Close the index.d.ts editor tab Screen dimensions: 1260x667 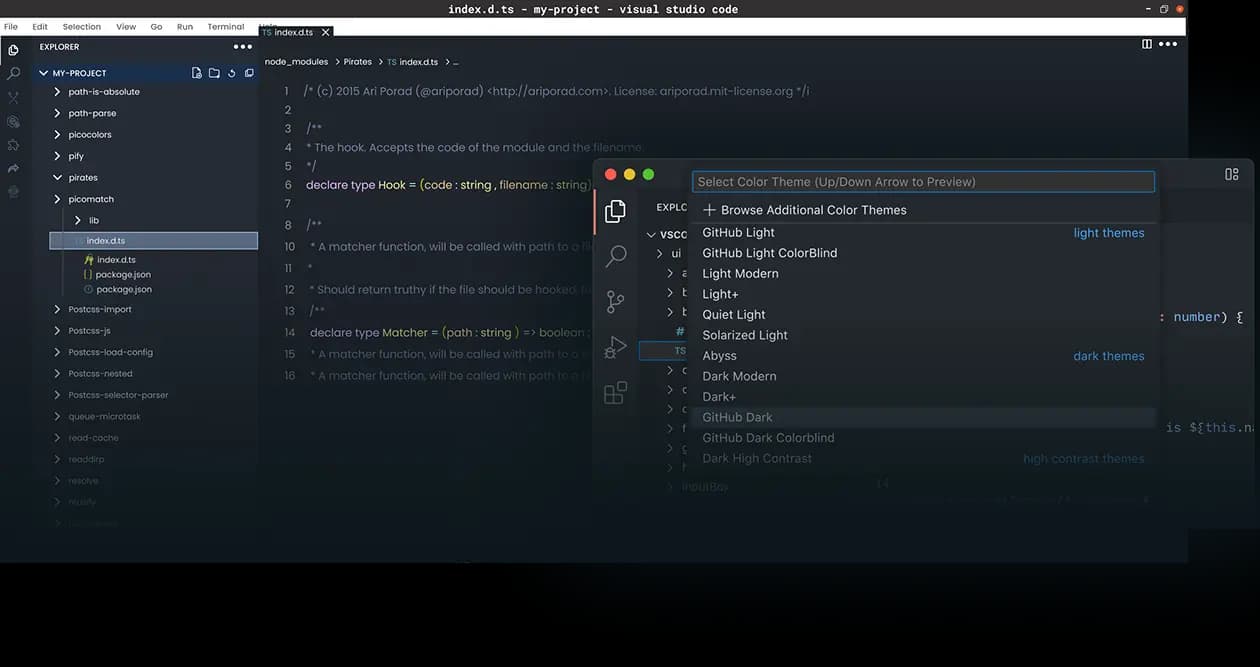325,33
